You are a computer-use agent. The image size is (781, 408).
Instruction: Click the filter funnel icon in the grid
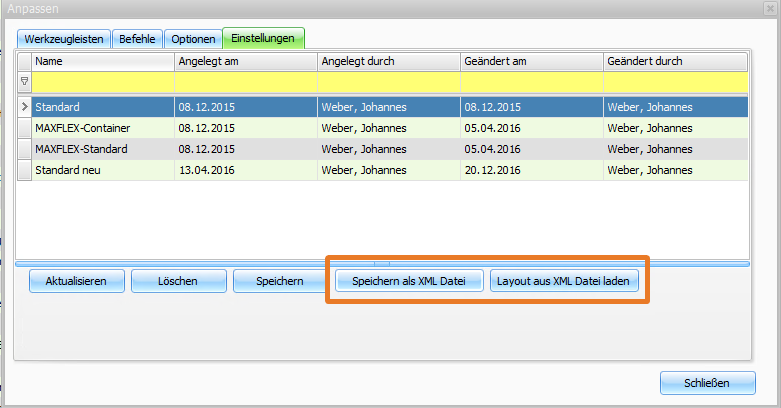click(24, 81)
